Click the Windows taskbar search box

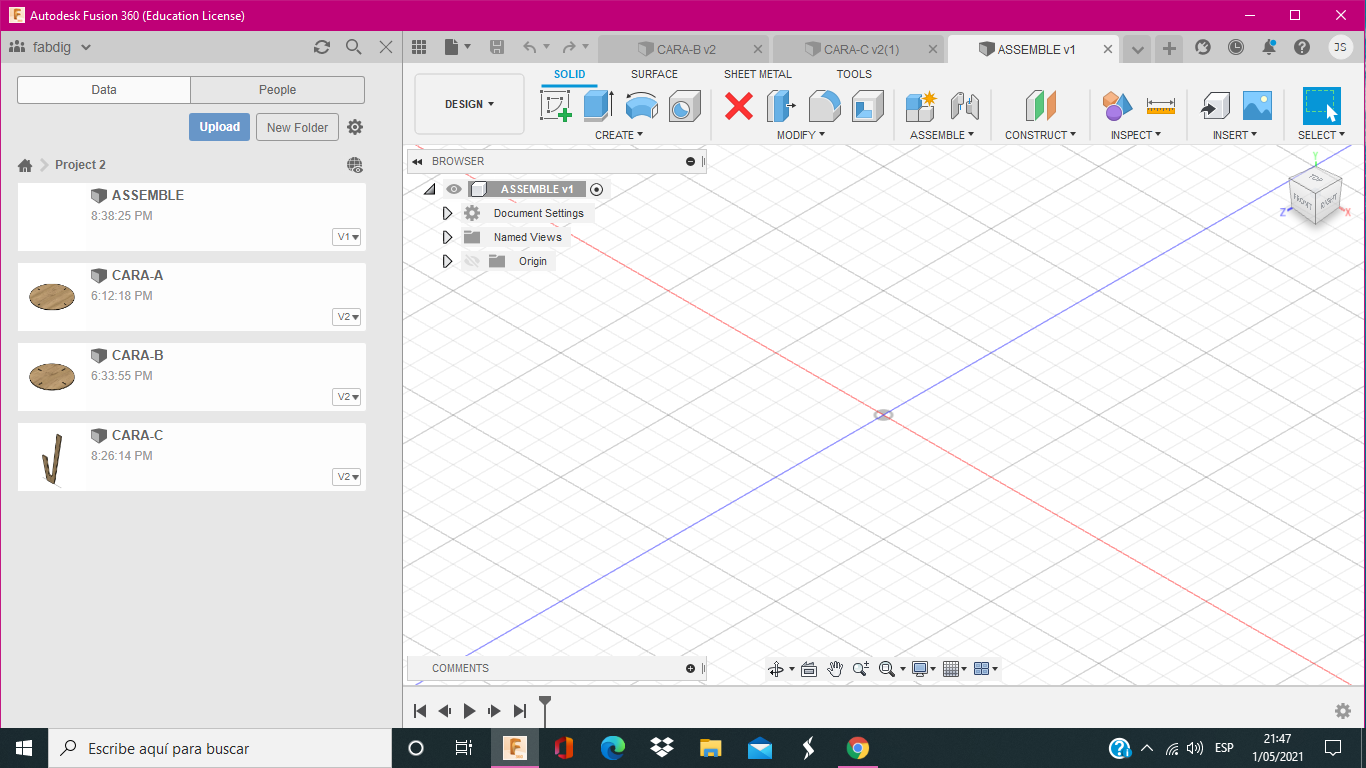tap(220, 748)
